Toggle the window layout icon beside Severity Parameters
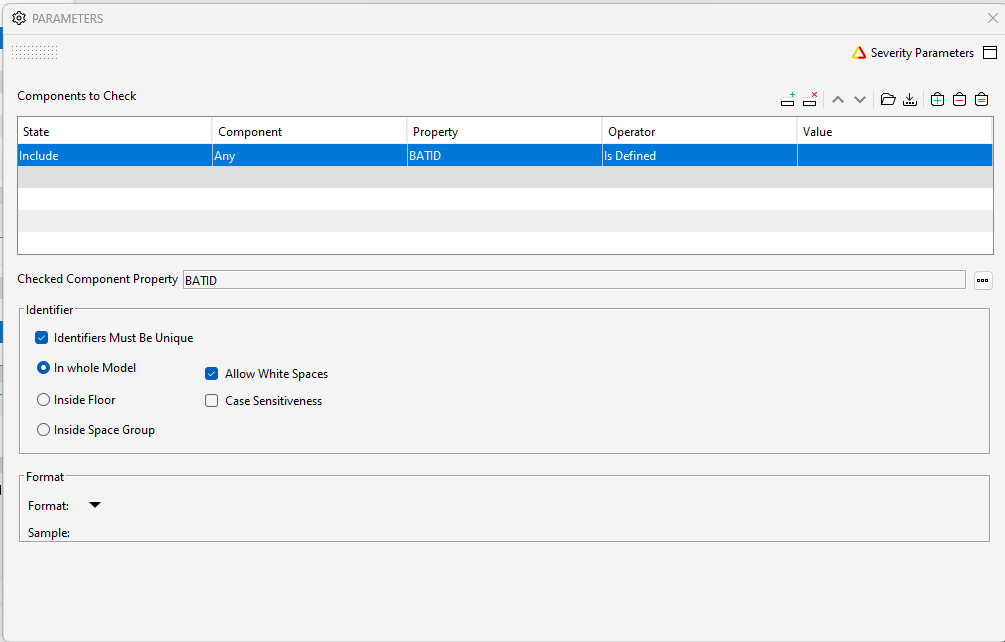Image resolution: width=1005 pixels, height=642 pixels. [990, 53]
